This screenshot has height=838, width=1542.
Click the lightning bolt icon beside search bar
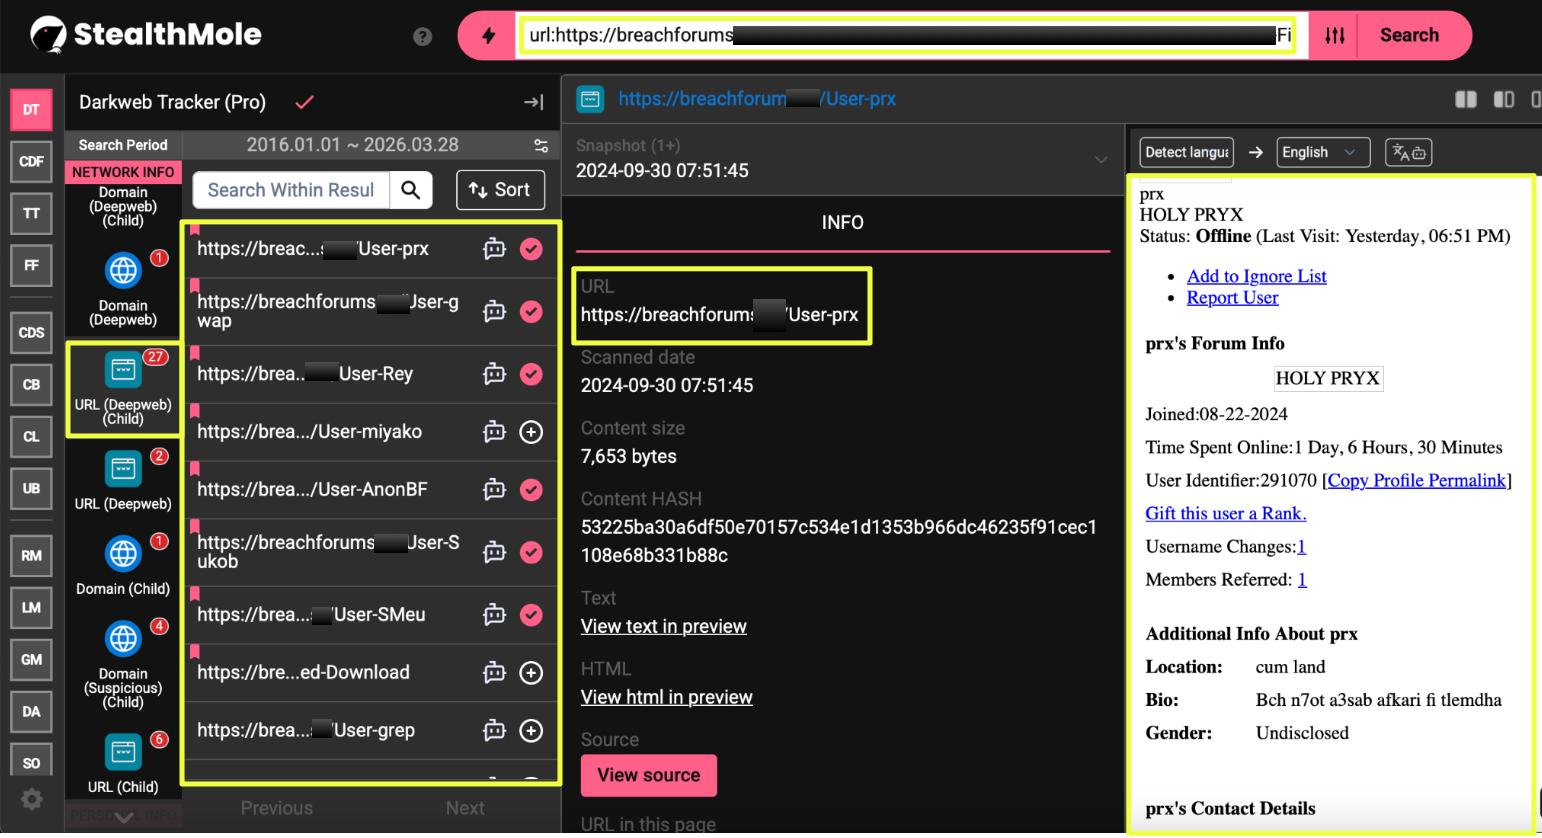[x=488, y=36]
